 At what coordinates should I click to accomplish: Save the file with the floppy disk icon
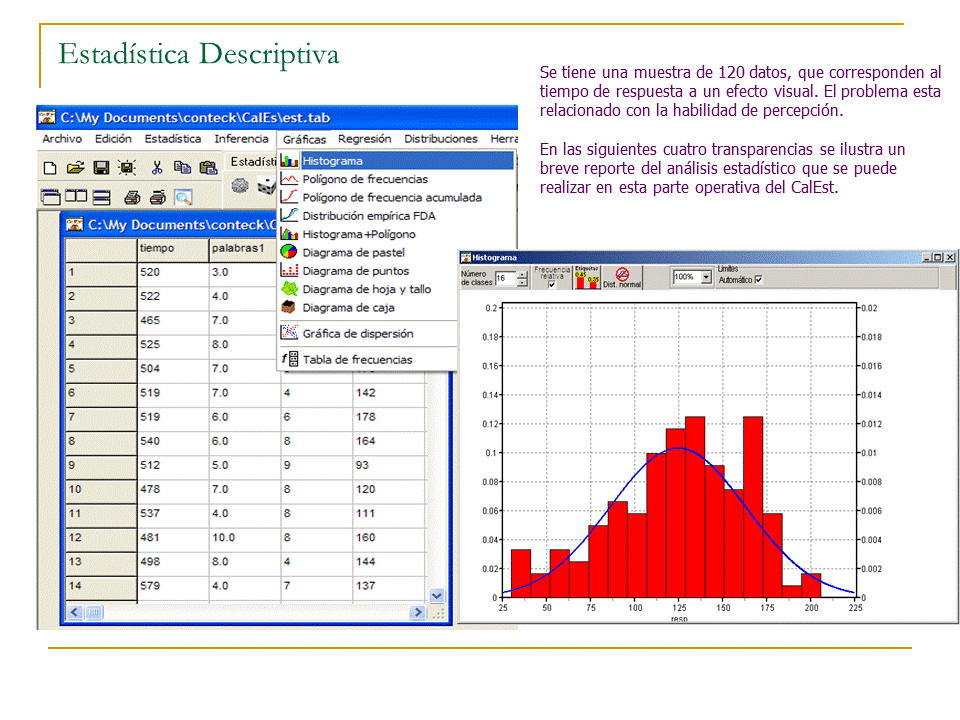[101, 167]
